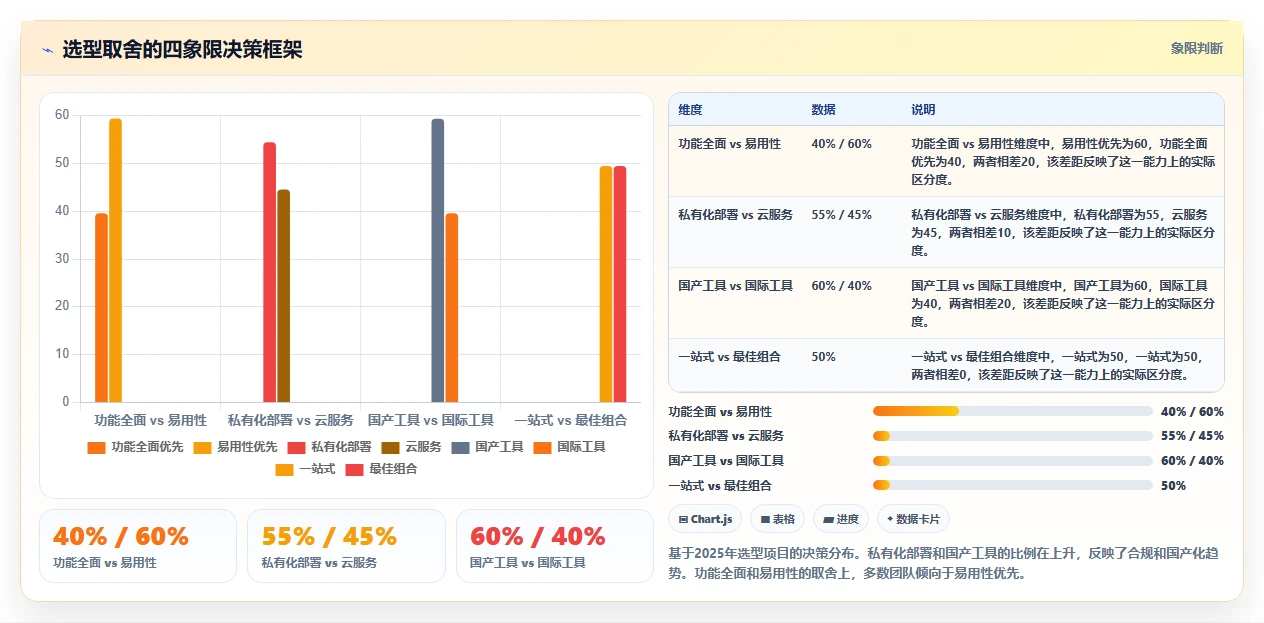Click the 国际工具 orange bar at 40
The image size is (1264, 623).
tap(451, 308)
